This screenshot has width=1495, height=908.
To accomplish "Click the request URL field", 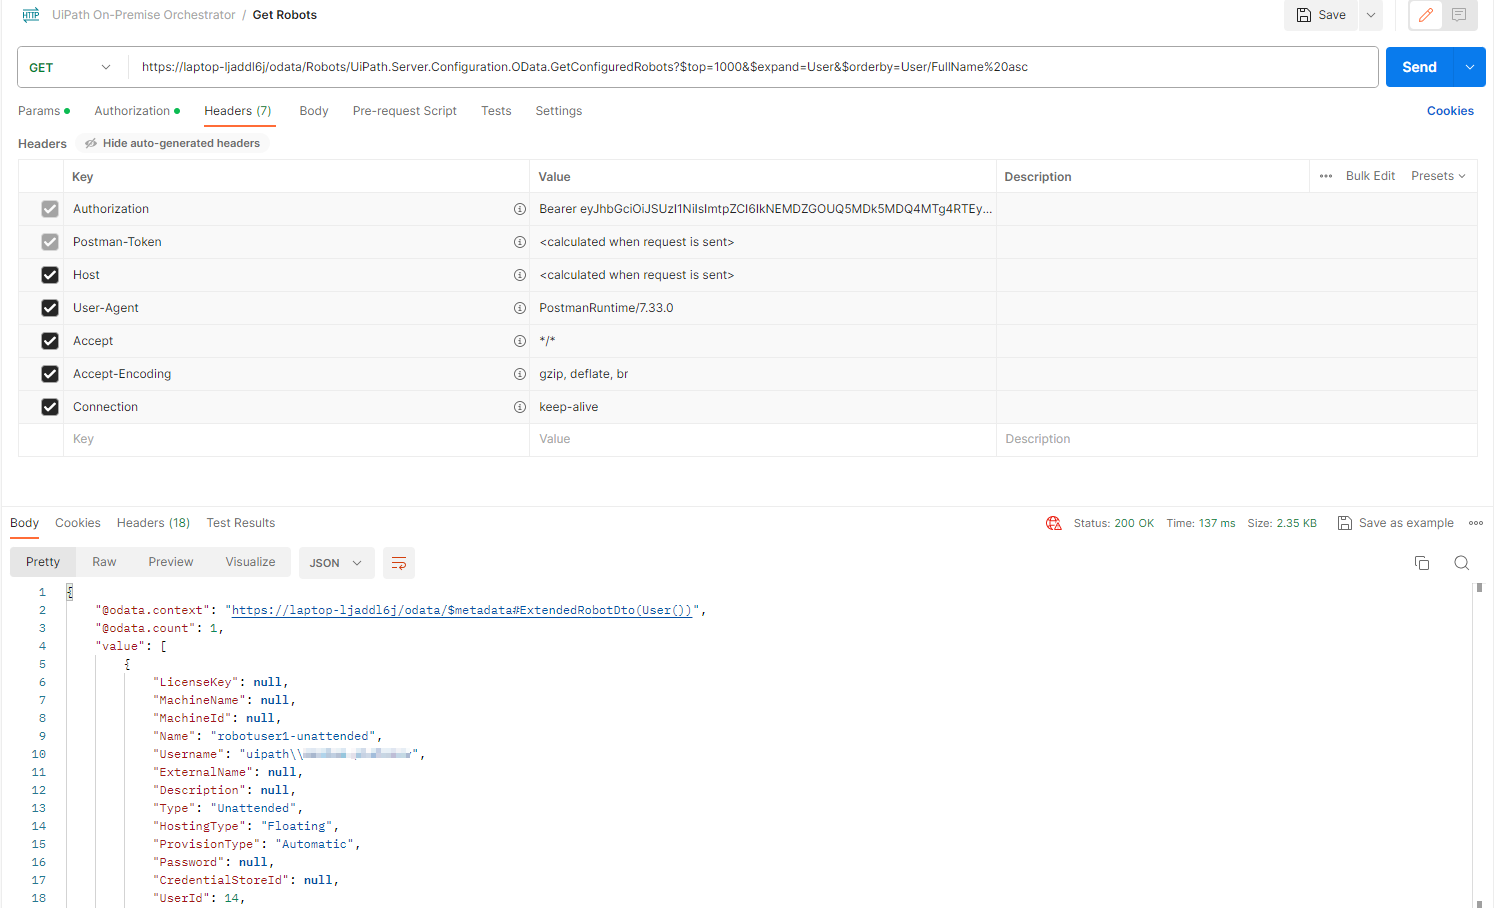I will (753, 67).
